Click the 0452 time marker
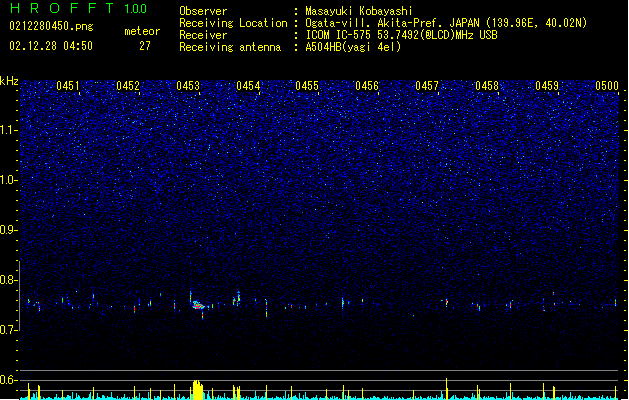629x400 pixels. (128, 86)
